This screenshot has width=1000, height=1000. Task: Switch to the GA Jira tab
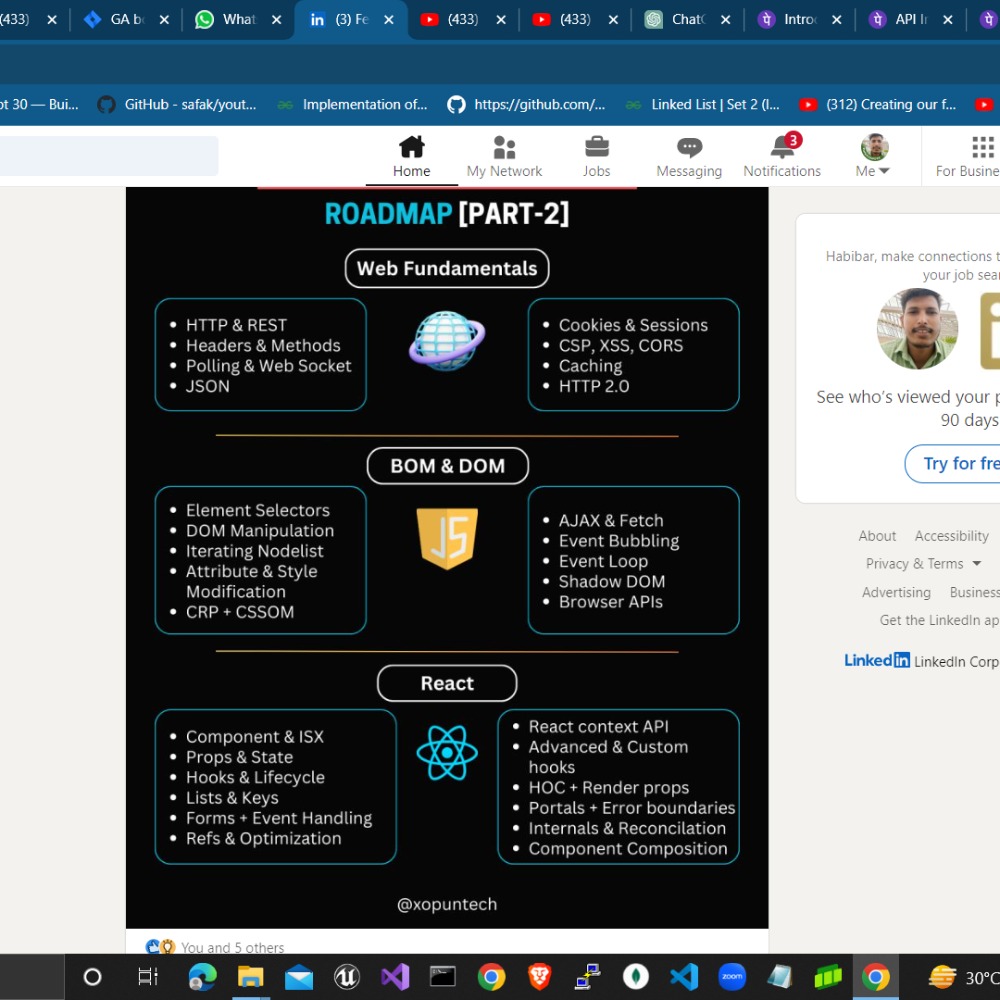126,19
